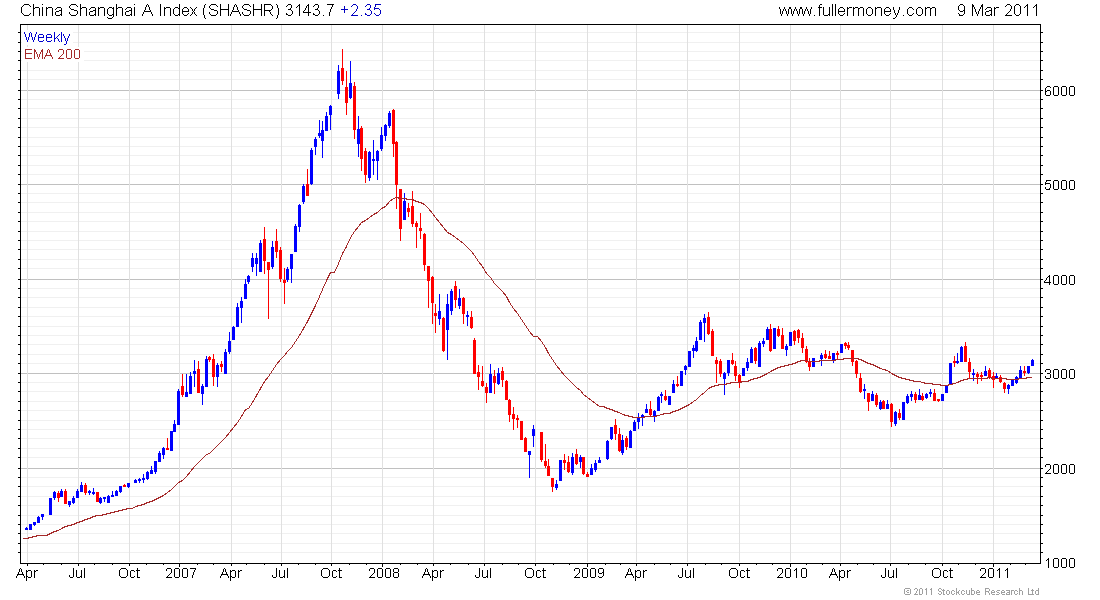Click the 2008 year label on time axis

coord(384,573)
